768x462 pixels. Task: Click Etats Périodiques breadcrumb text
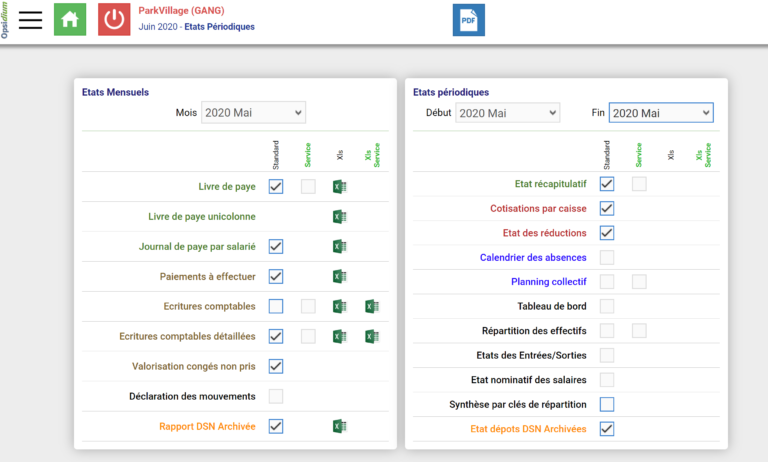219,26
